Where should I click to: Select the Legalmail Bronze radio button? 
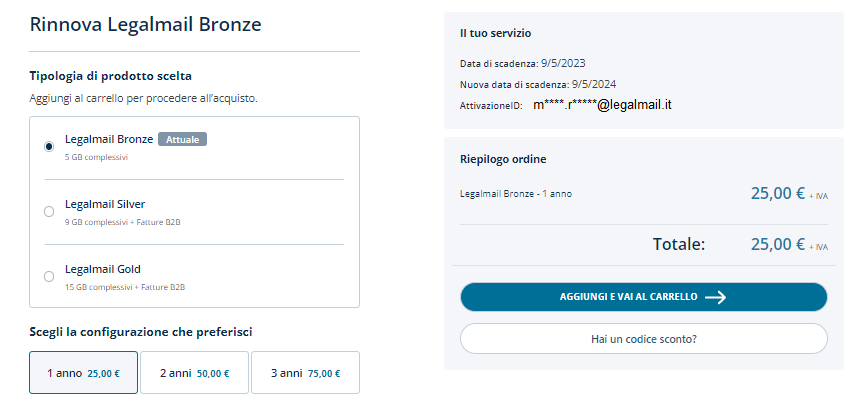pos(49,146)
